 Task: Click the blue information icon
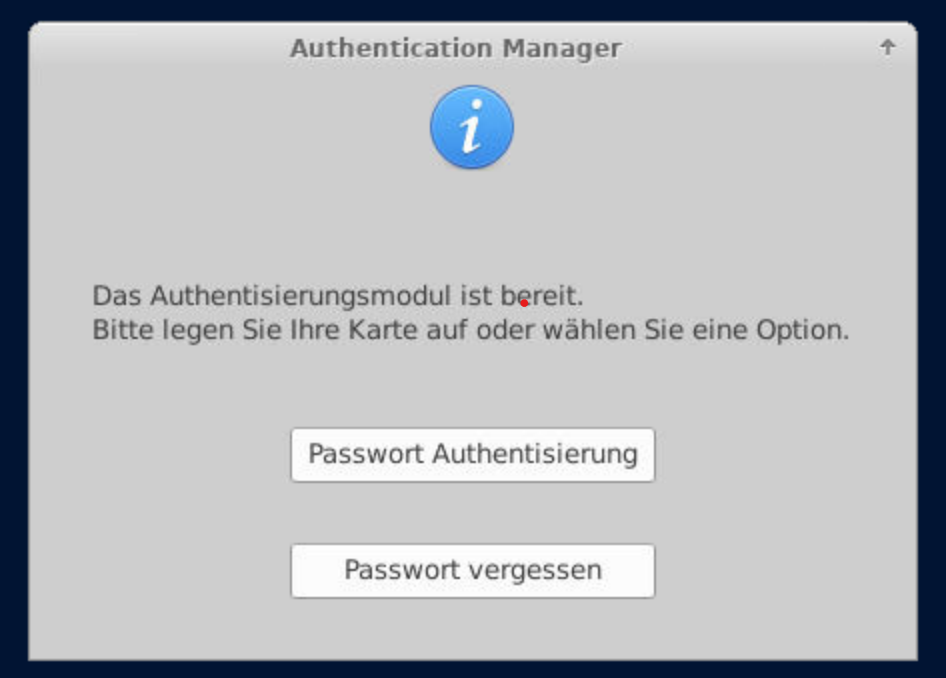pyautogui.click(x=472, y=127)
